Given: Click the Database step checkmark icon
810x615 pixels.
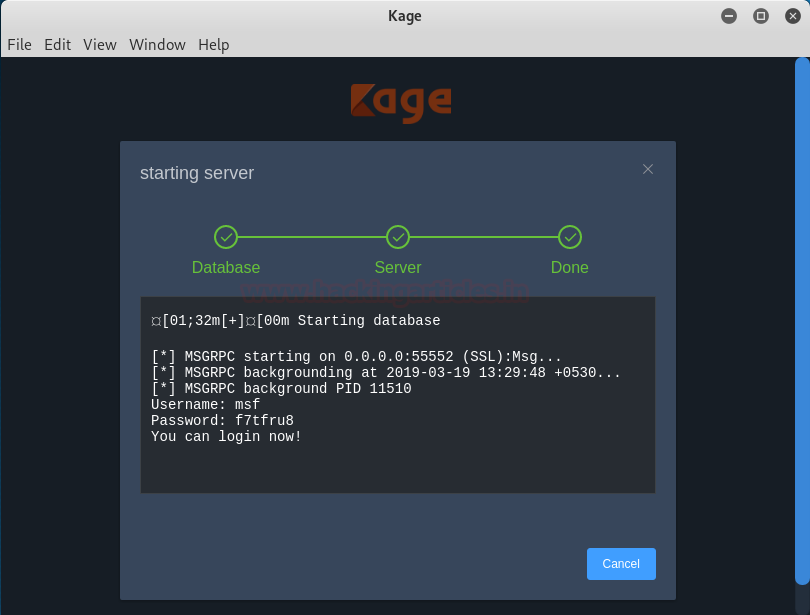Looking at the screenshot, I should [x=226, y=237].
